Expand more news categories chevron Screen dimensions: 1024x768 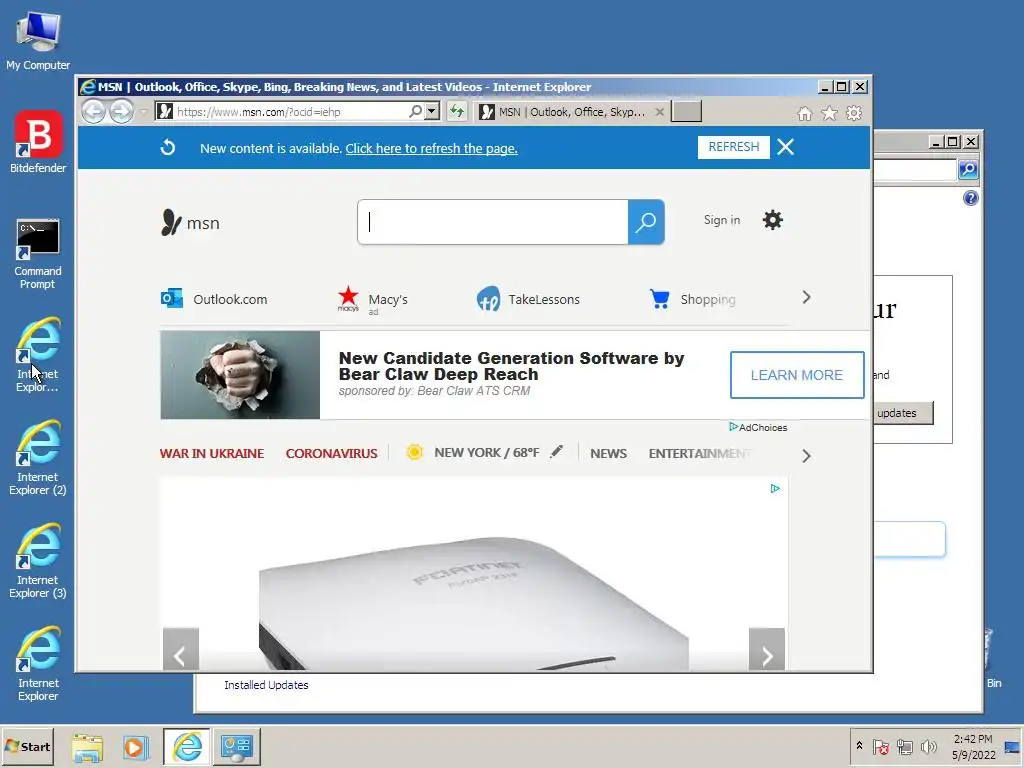[x=807, y=456]
